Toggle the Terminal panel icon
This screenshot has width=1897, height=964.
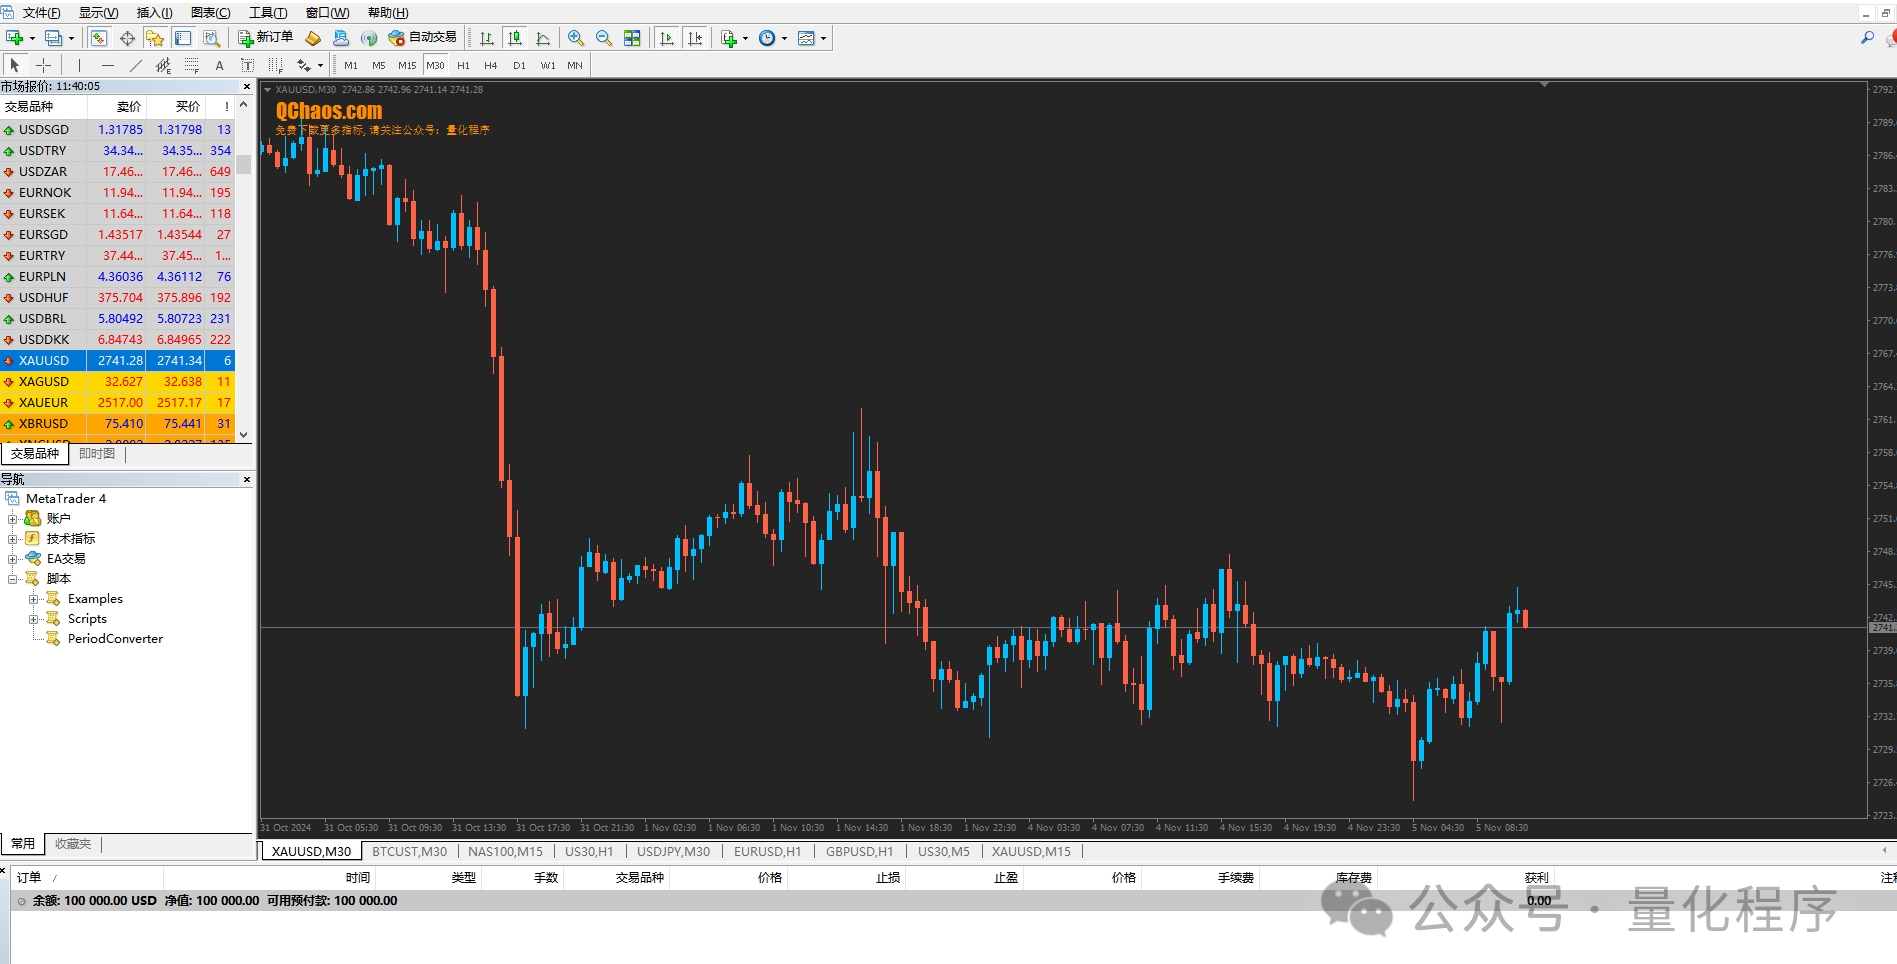183,38
